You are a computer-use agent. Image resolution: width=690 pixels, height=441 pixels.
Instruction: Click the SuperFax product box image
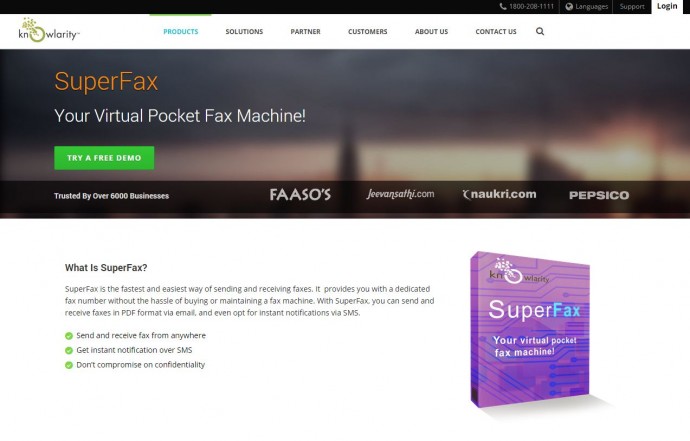[531, 329]
